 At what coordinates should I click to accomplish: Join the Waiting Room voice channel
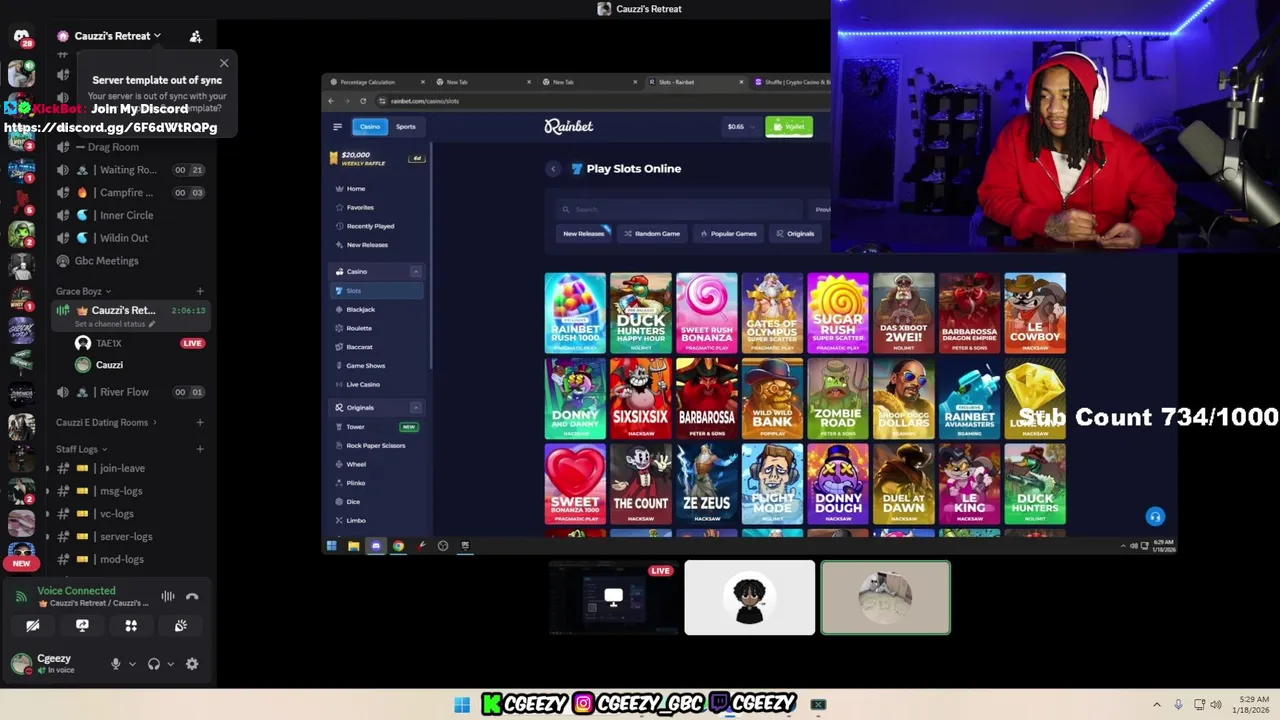pos(130,170)
